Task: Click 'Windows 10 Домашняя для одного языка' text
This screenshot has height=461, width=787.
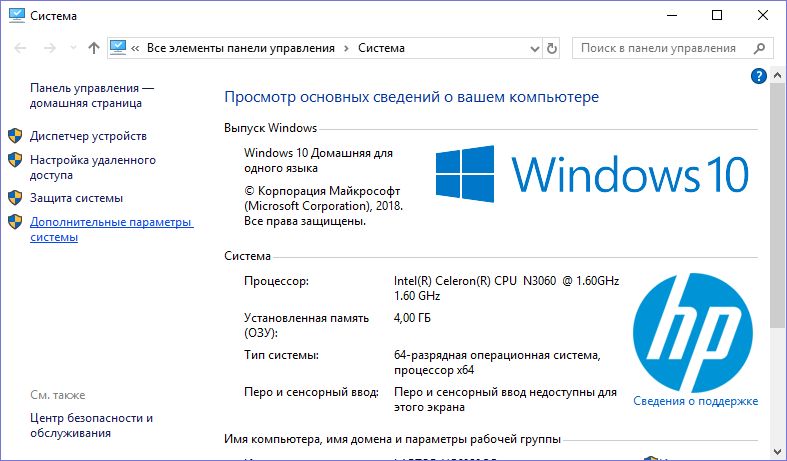Action: pyautogui.click(x=318, y=160)
